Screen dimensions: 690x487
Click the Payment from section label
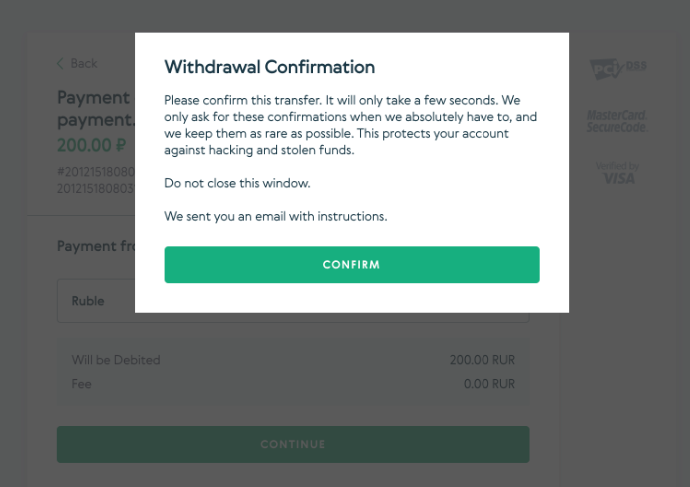pos(96,246)
